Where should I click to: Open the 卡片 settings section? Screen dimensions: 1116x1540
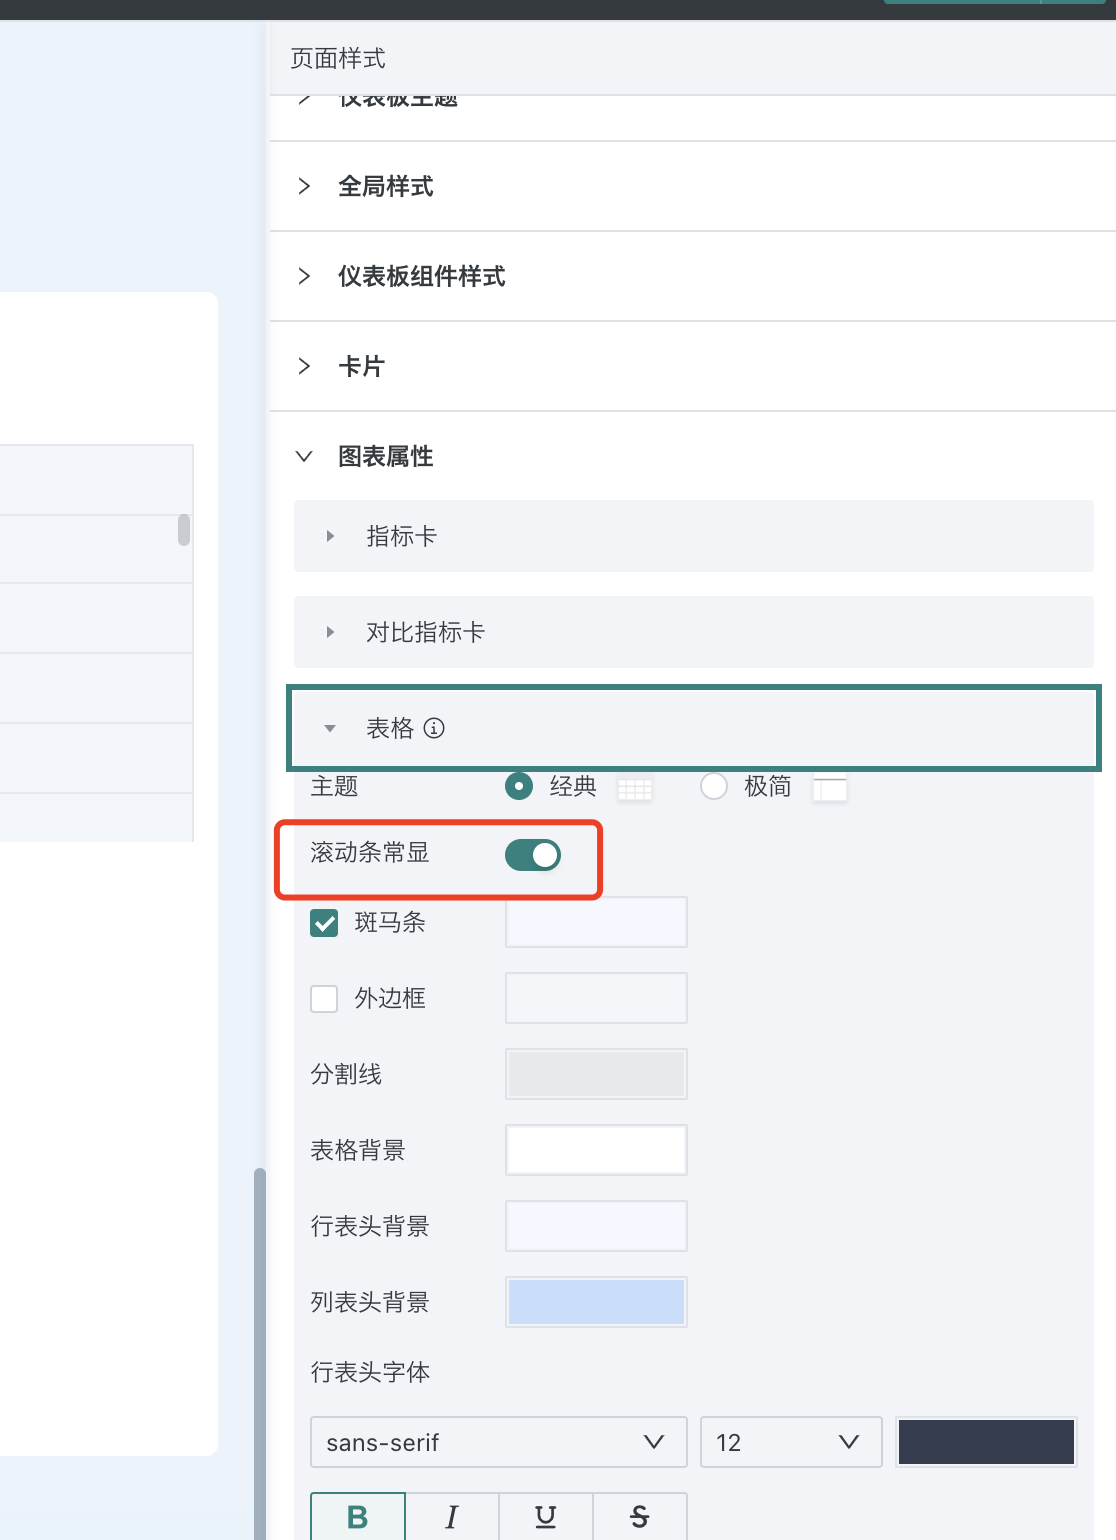click(693, 366)
